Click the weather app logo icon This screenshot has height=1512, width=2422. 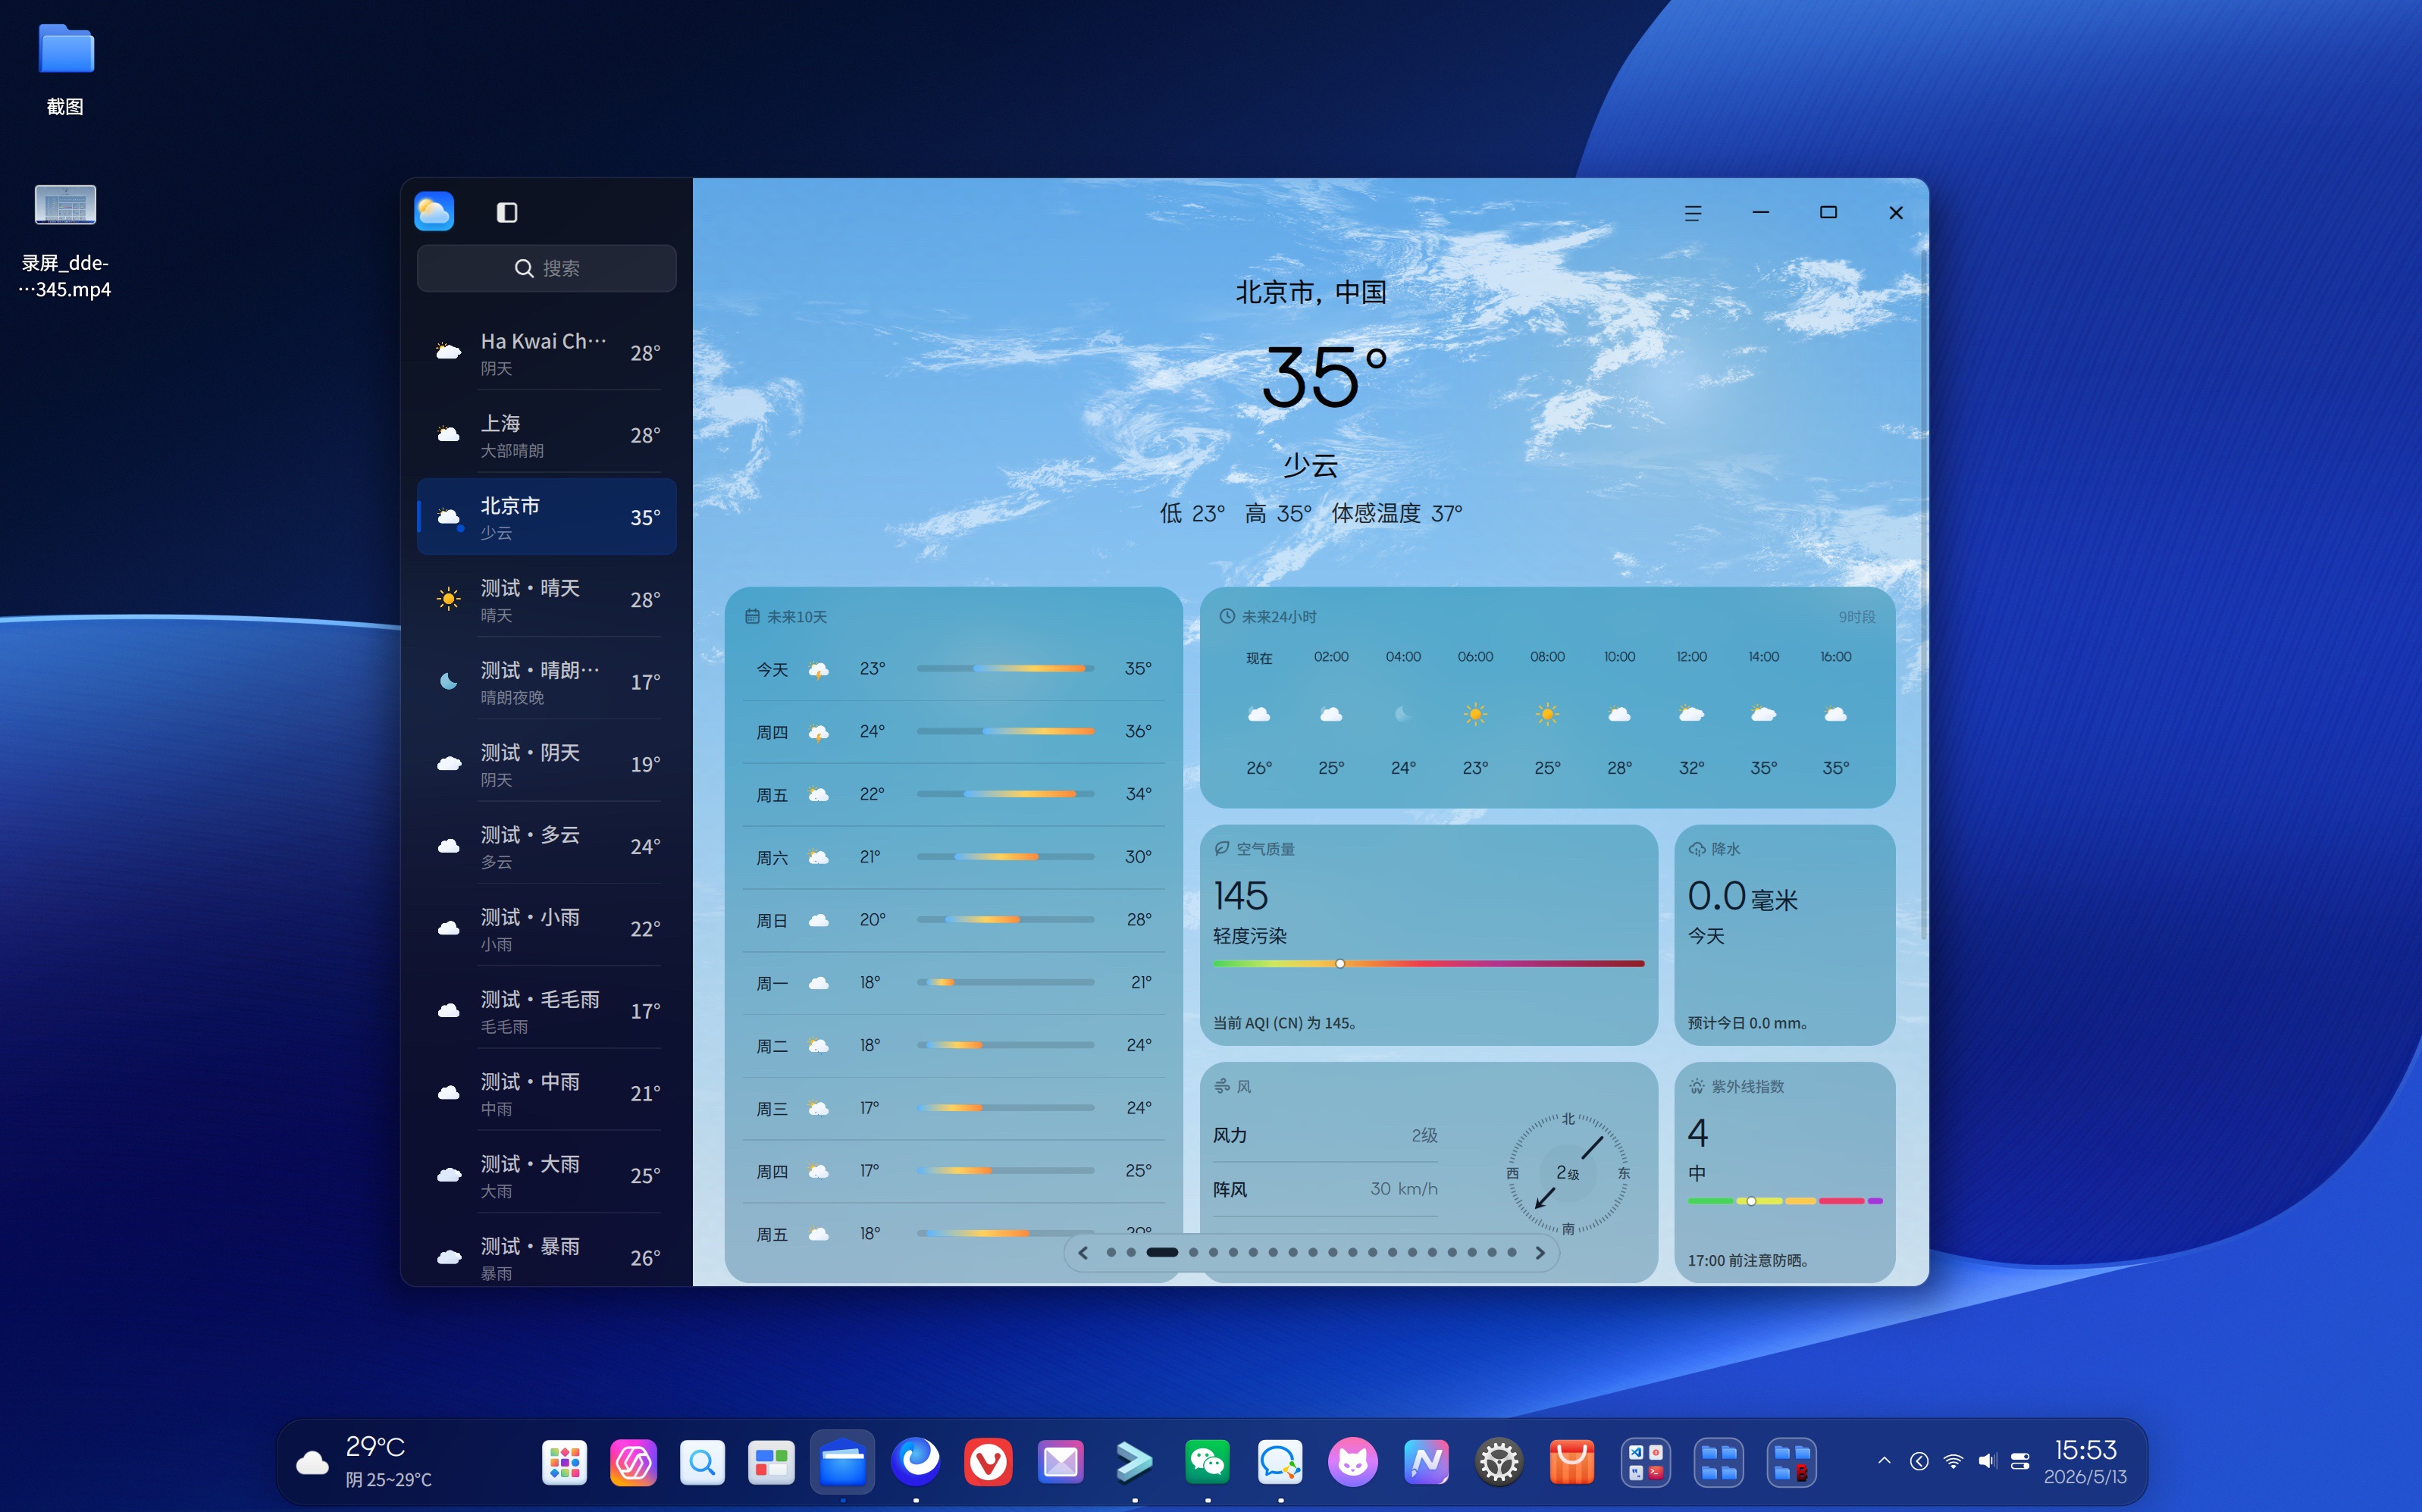point(434,211)
